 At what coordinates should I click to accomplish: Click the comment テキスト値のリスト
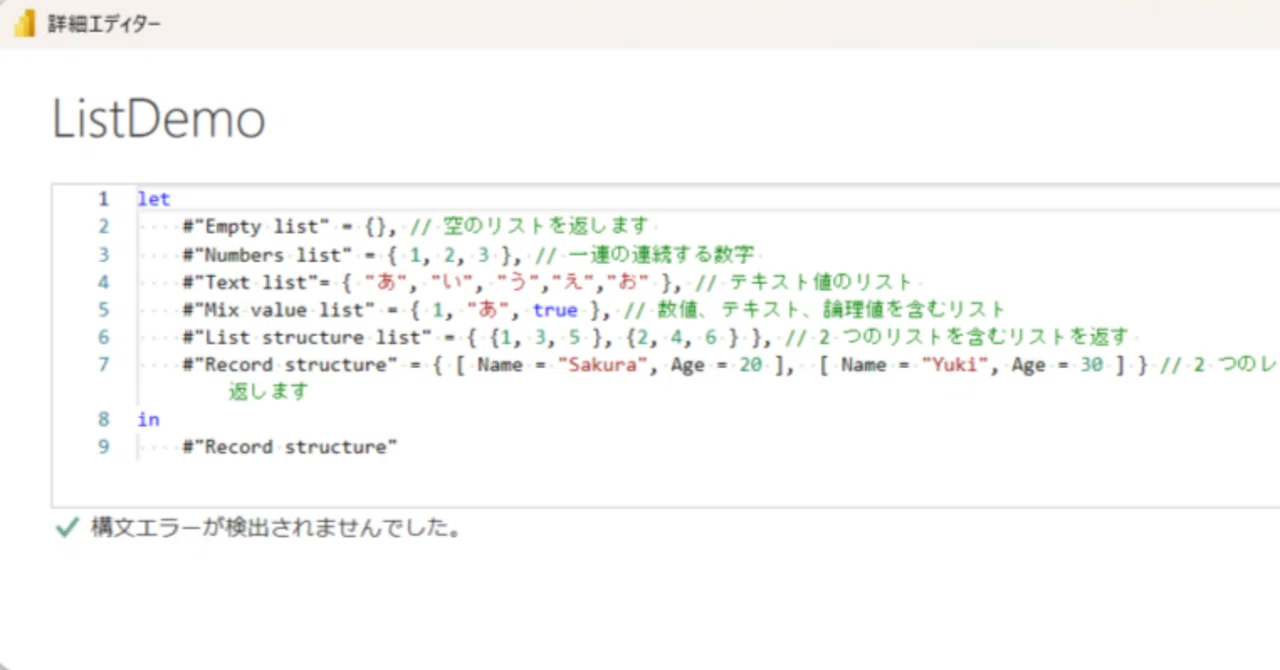click(x=804, y=283)
